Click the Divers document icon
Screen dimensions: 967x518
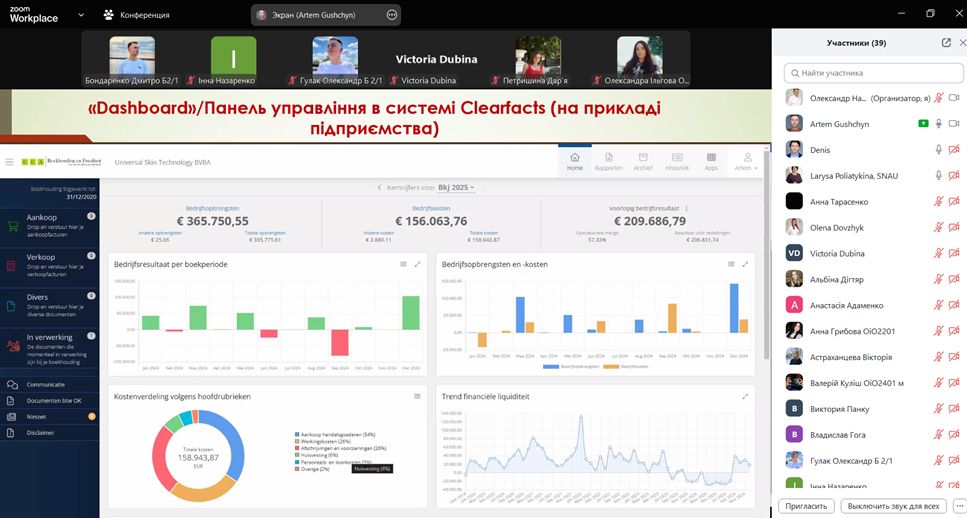(11, 305)
